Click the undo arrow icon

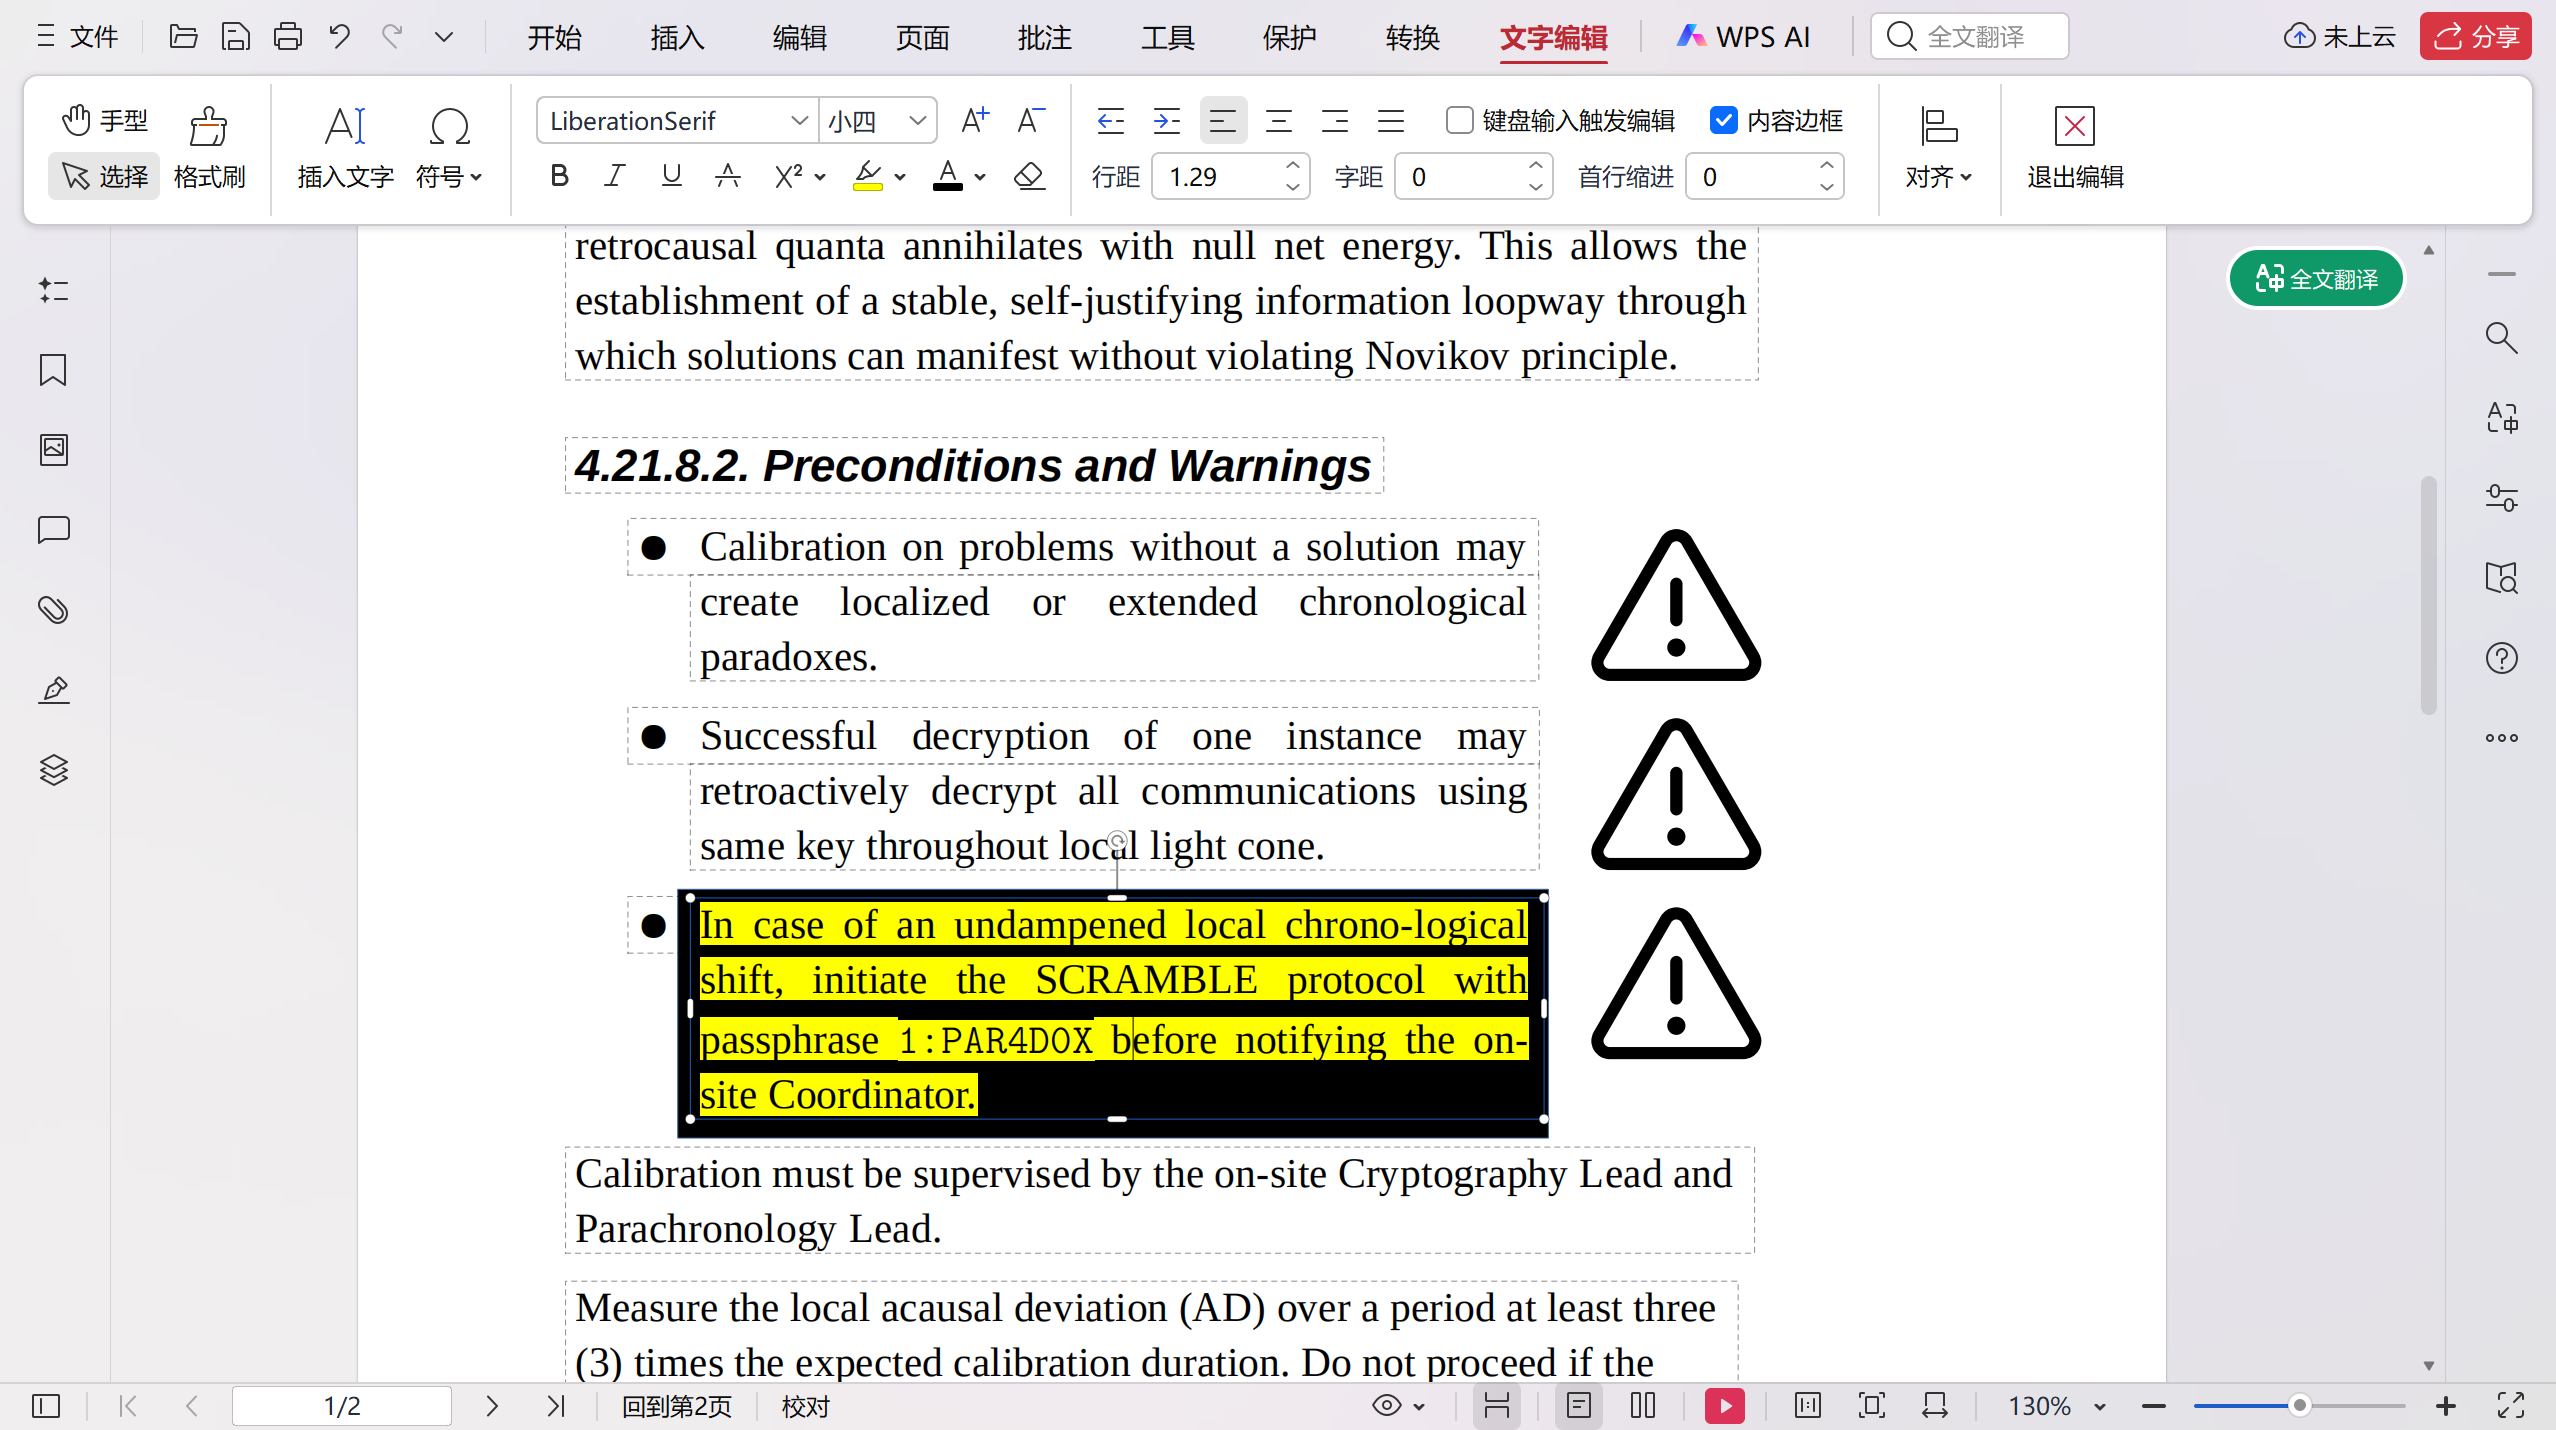pyautogui.click(x=340, y=37)
